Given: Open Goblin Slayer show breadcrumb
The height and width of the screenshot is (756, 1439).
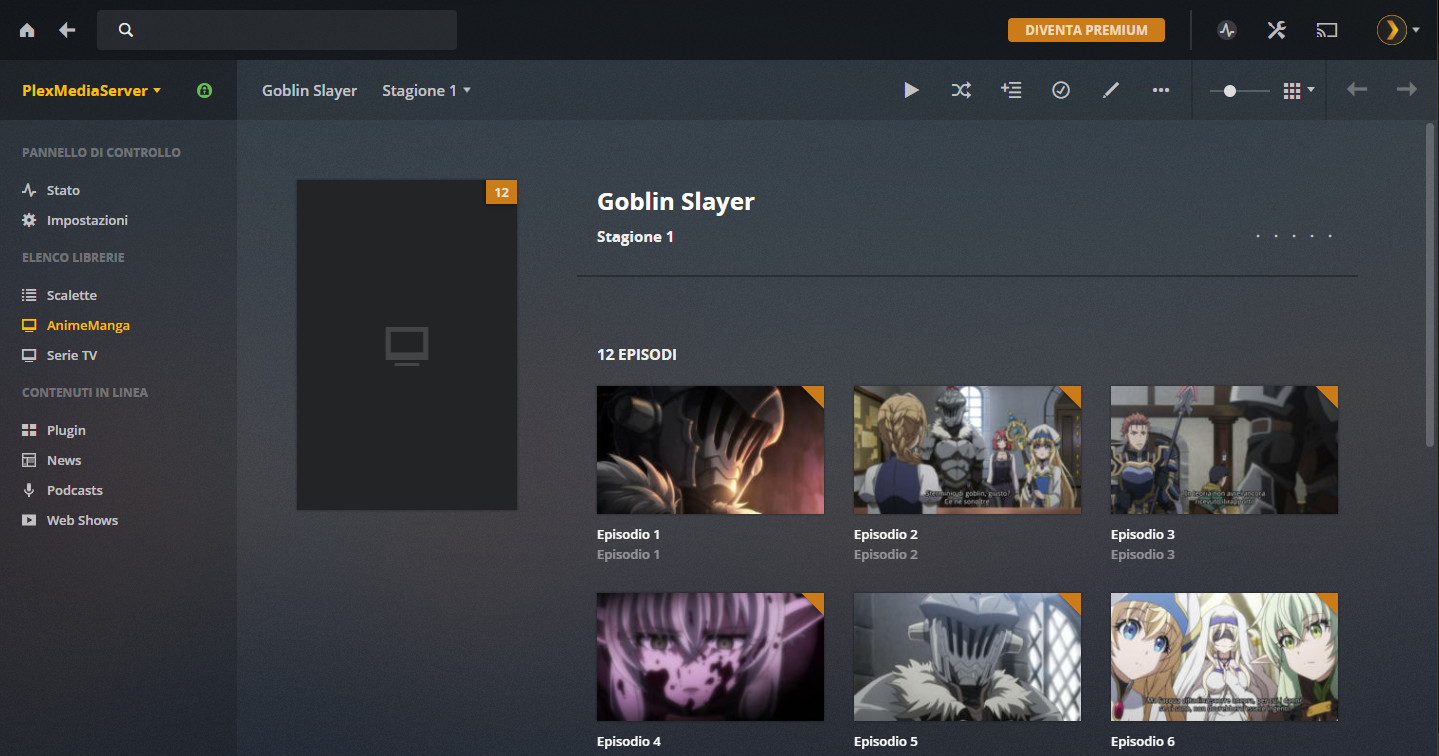Looking at the screenshot, I should pyautogui.click(x=309, y=90).
